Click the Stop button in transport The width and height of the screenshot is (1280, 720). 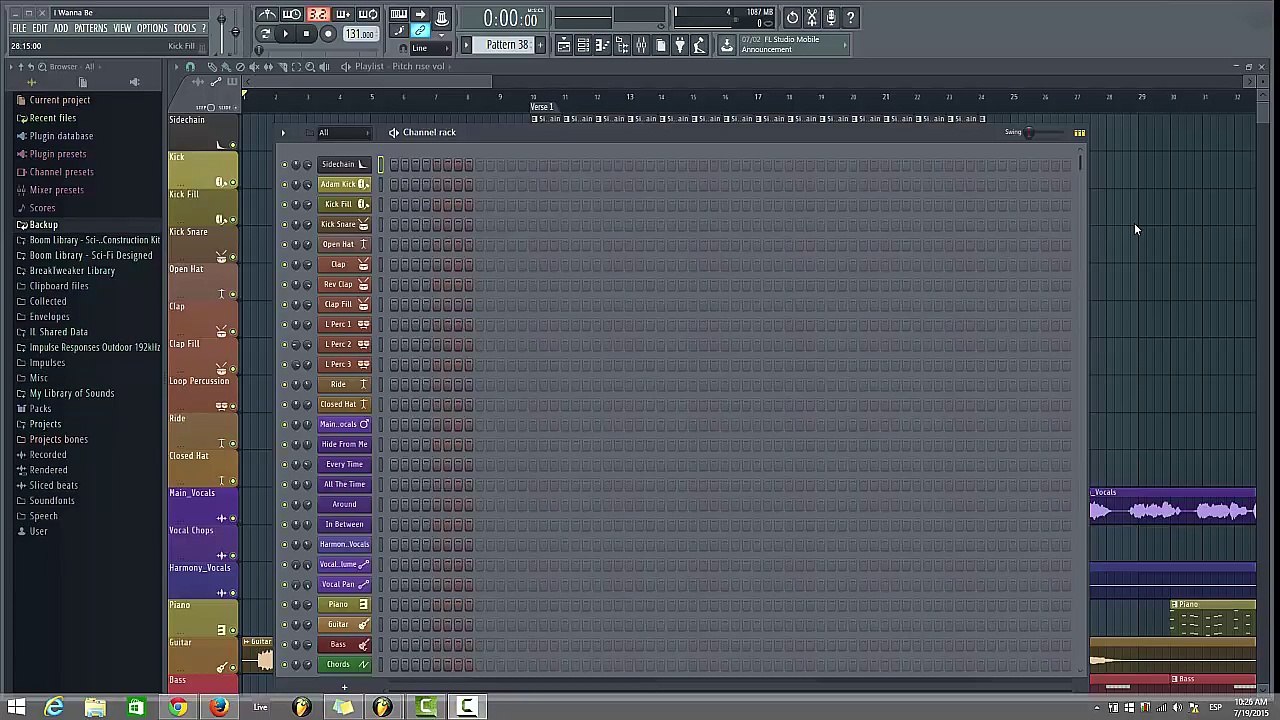tap(306, 34)
